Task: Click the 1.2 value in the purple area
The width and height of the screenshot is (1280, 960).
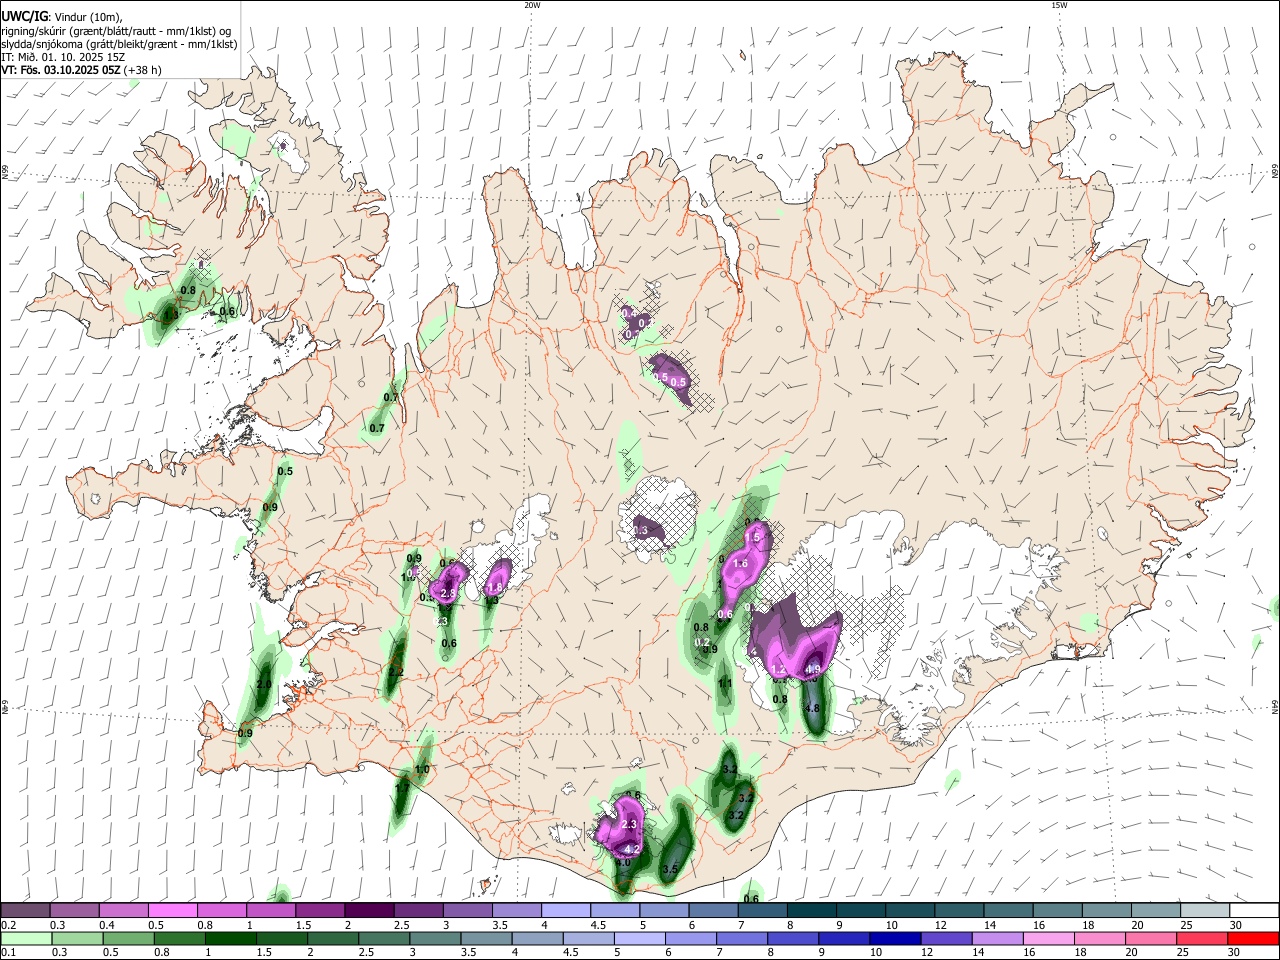Action: click(x=779, y=669)
